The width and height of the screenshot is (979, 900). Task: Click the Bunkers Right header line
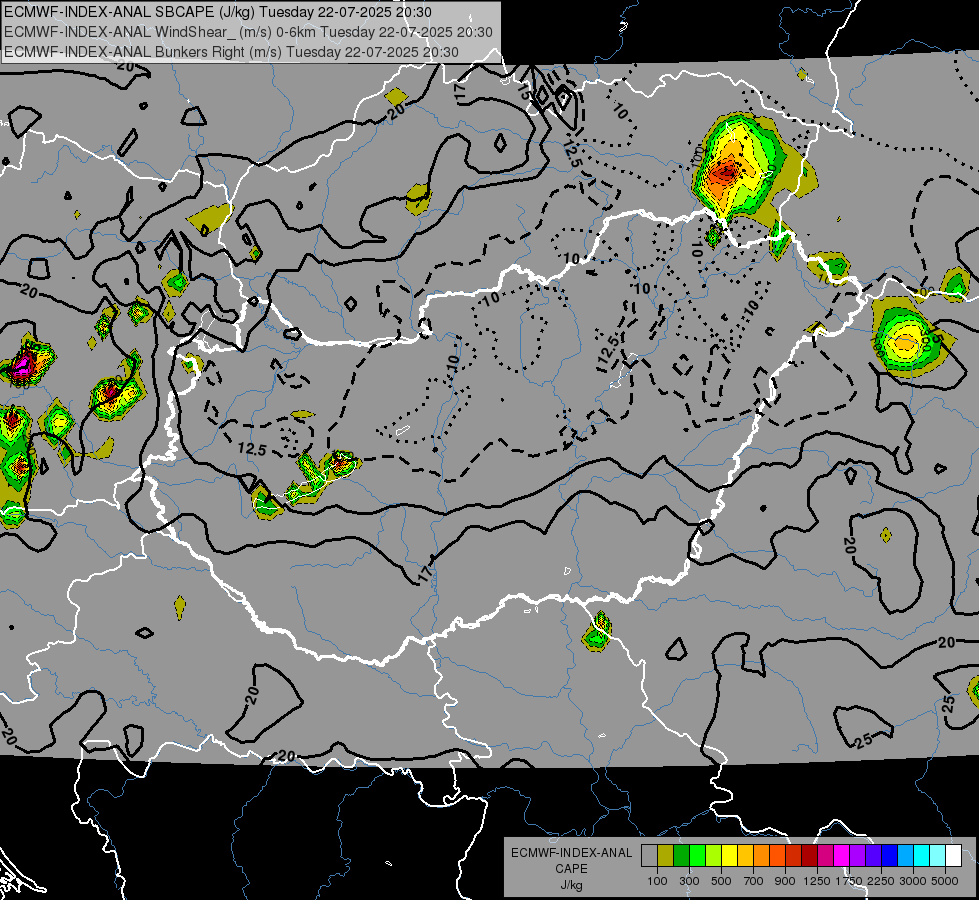[231, 52]
